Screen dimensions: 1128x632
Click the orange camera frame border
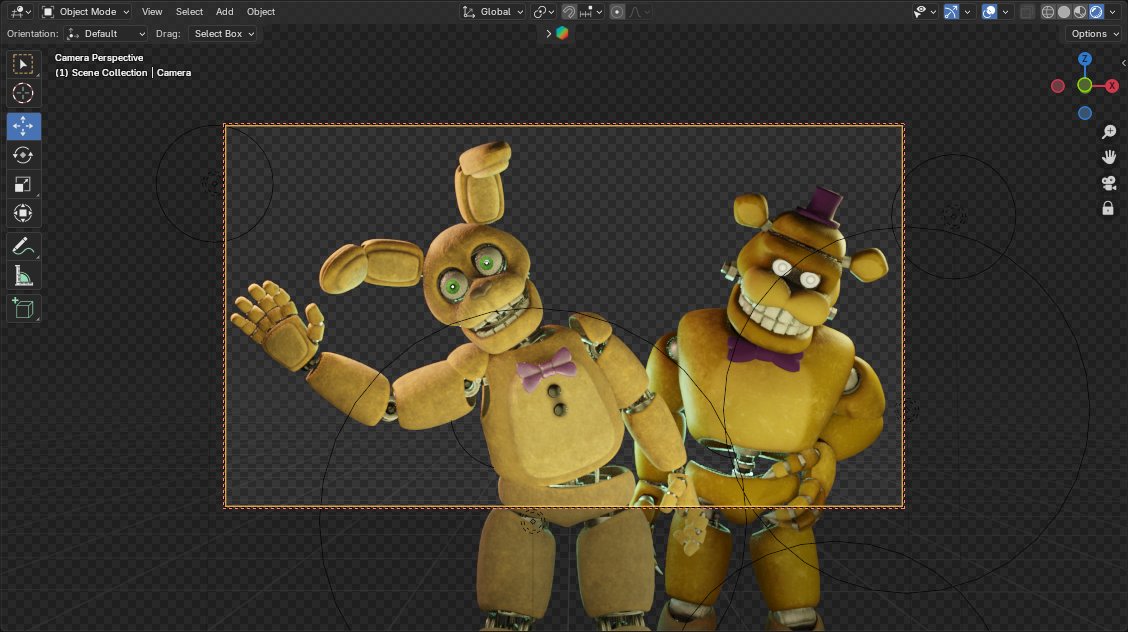click(x=564, y=125)
